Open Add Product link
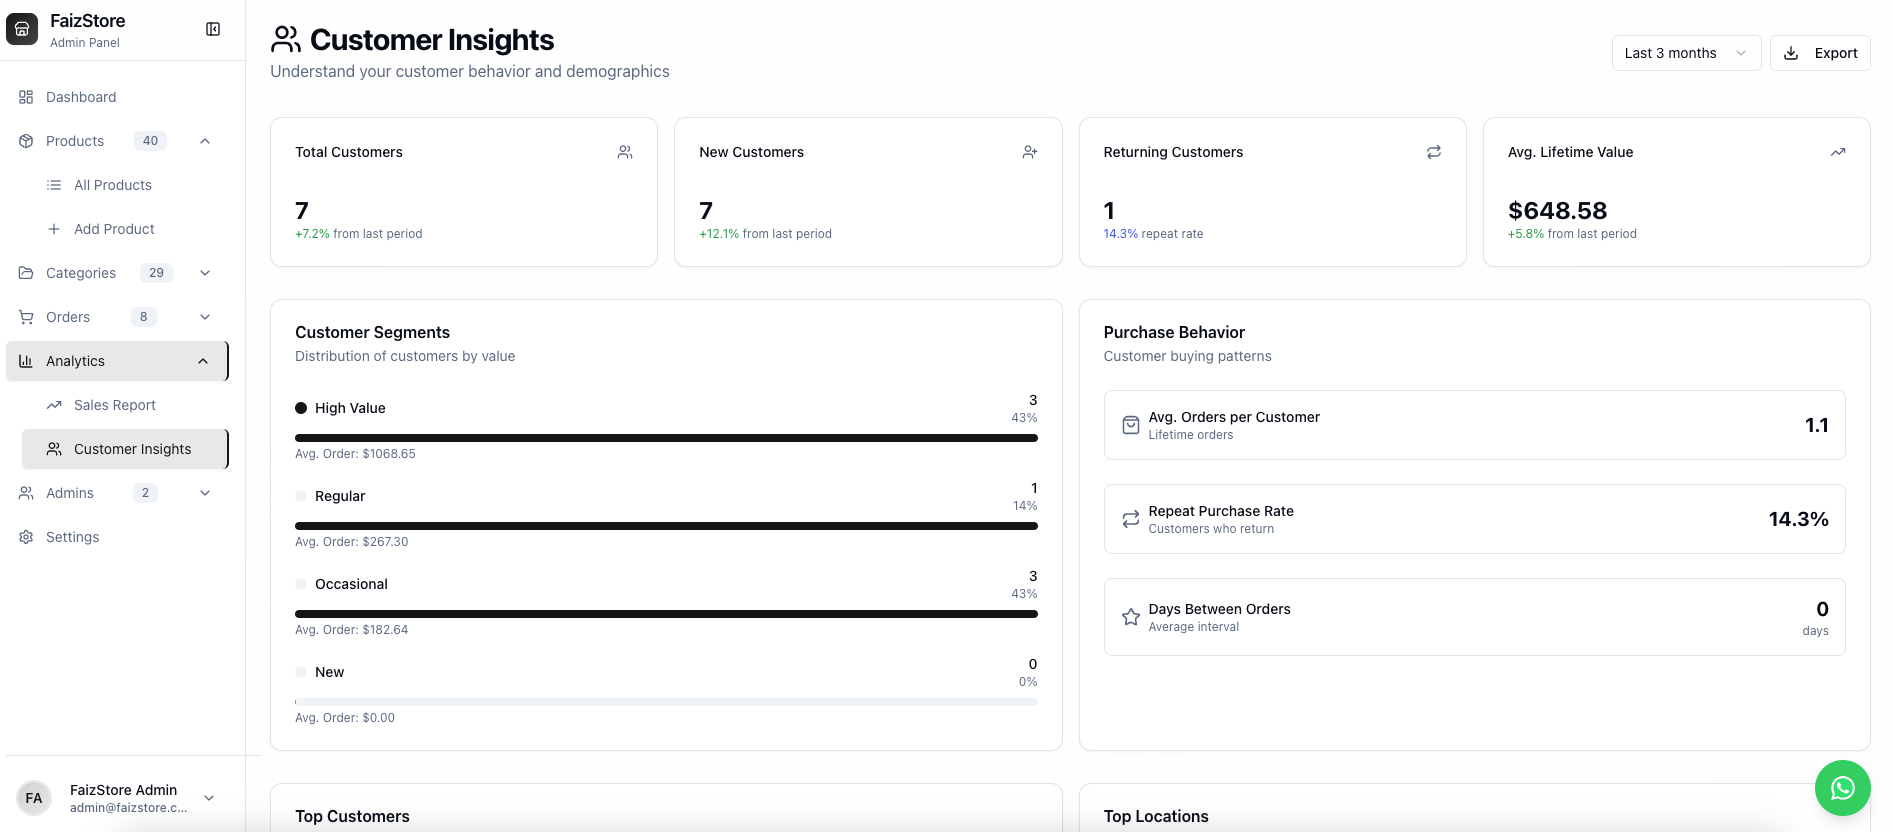1893x832 pixels. [x=114, y=229]
